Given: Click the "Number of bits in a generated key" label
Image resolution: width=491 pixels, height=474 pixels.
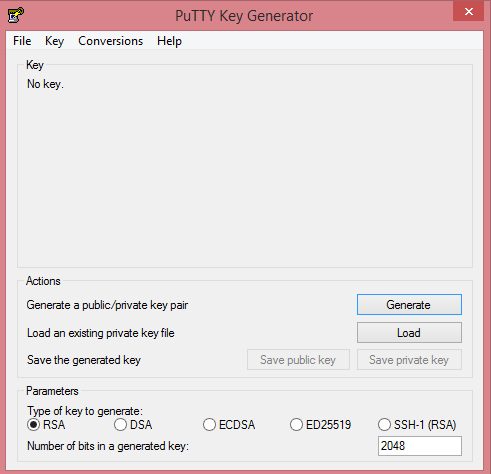Looking at the screenshot, I should (108, 446).
